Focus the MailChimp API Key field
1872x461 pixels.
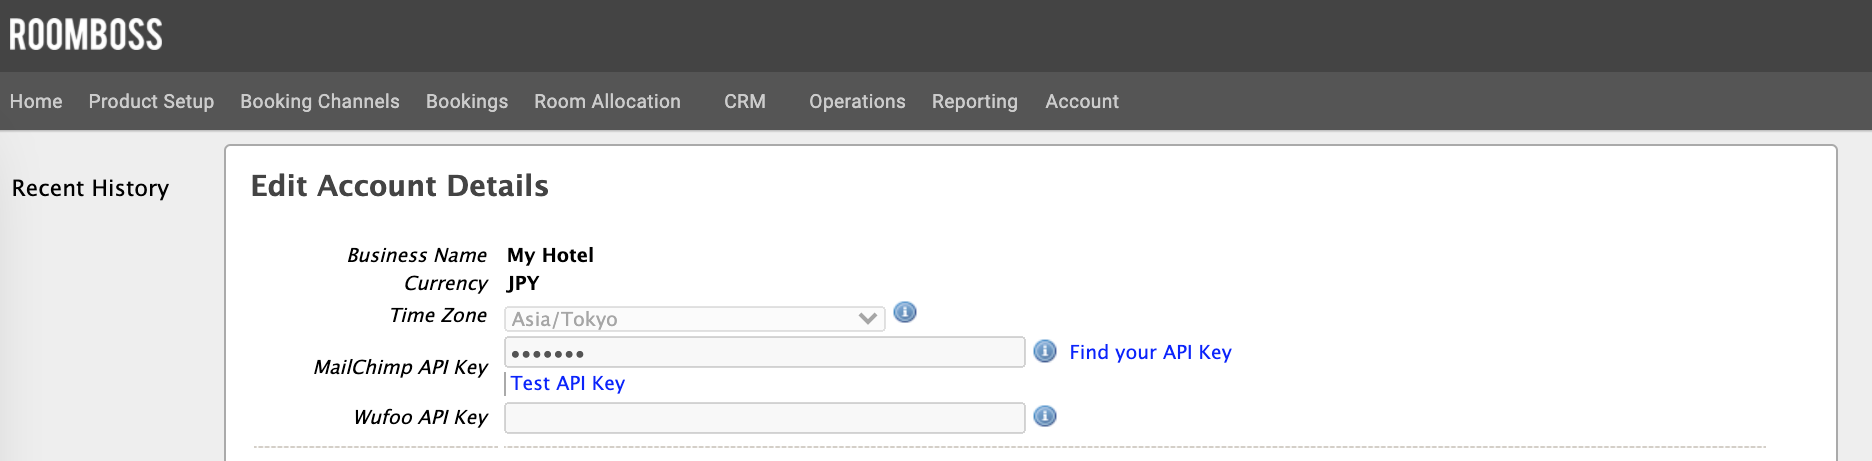[764, 352]
